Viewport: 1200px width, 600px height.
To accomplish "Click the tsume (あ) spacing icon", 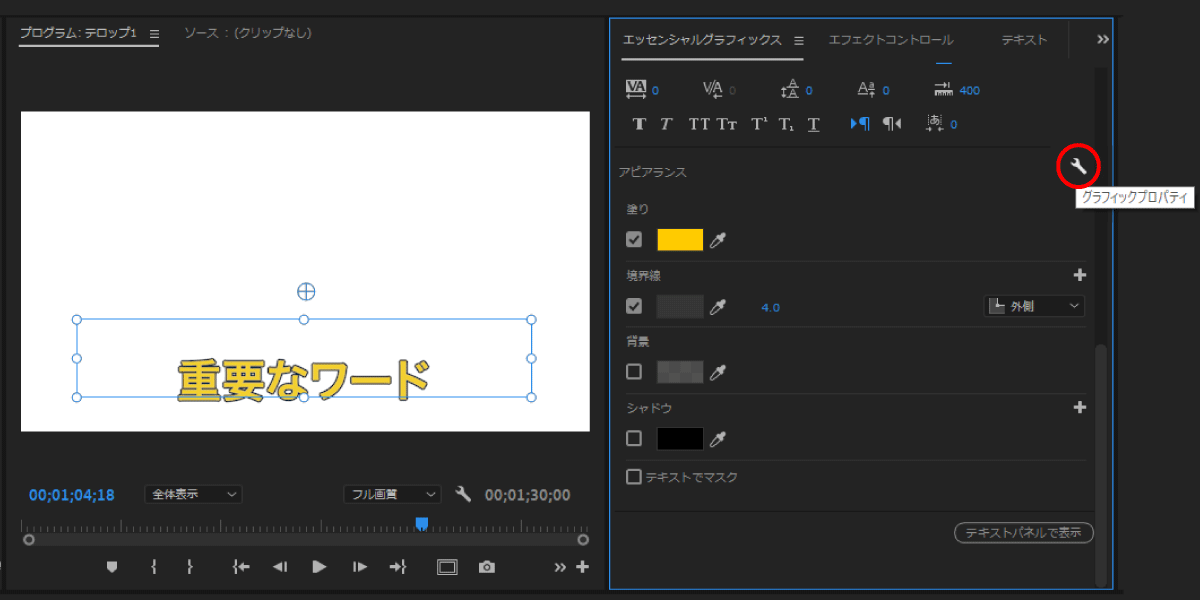I will [935, 124].
